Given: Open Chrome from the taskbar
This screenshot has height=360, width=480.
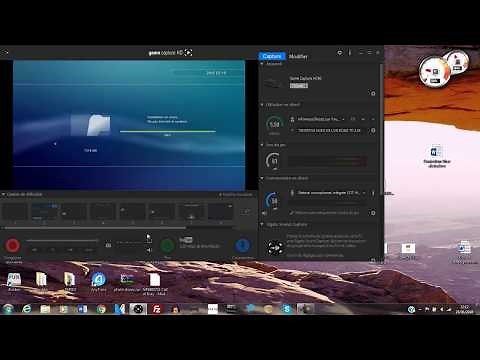Looking at the screenshot, I should [x=101, y=309].
